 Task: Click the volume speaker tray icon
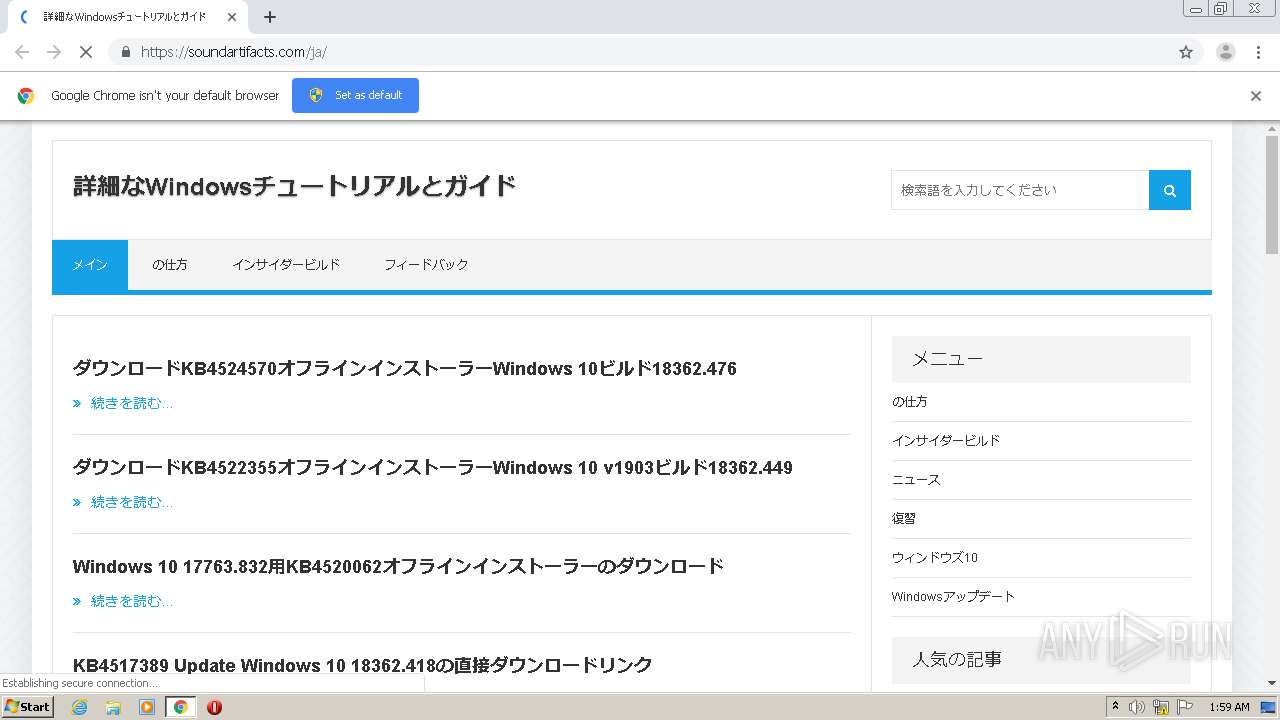[1137, 707]
